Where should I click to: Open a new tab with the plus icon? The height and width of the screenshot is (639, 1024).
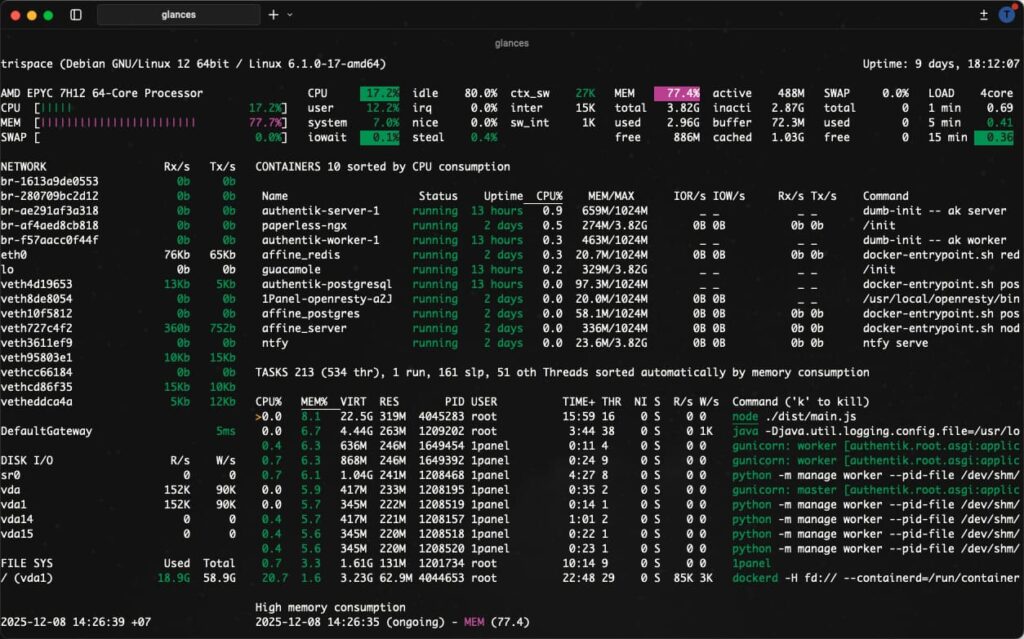(x=272, y=14)
